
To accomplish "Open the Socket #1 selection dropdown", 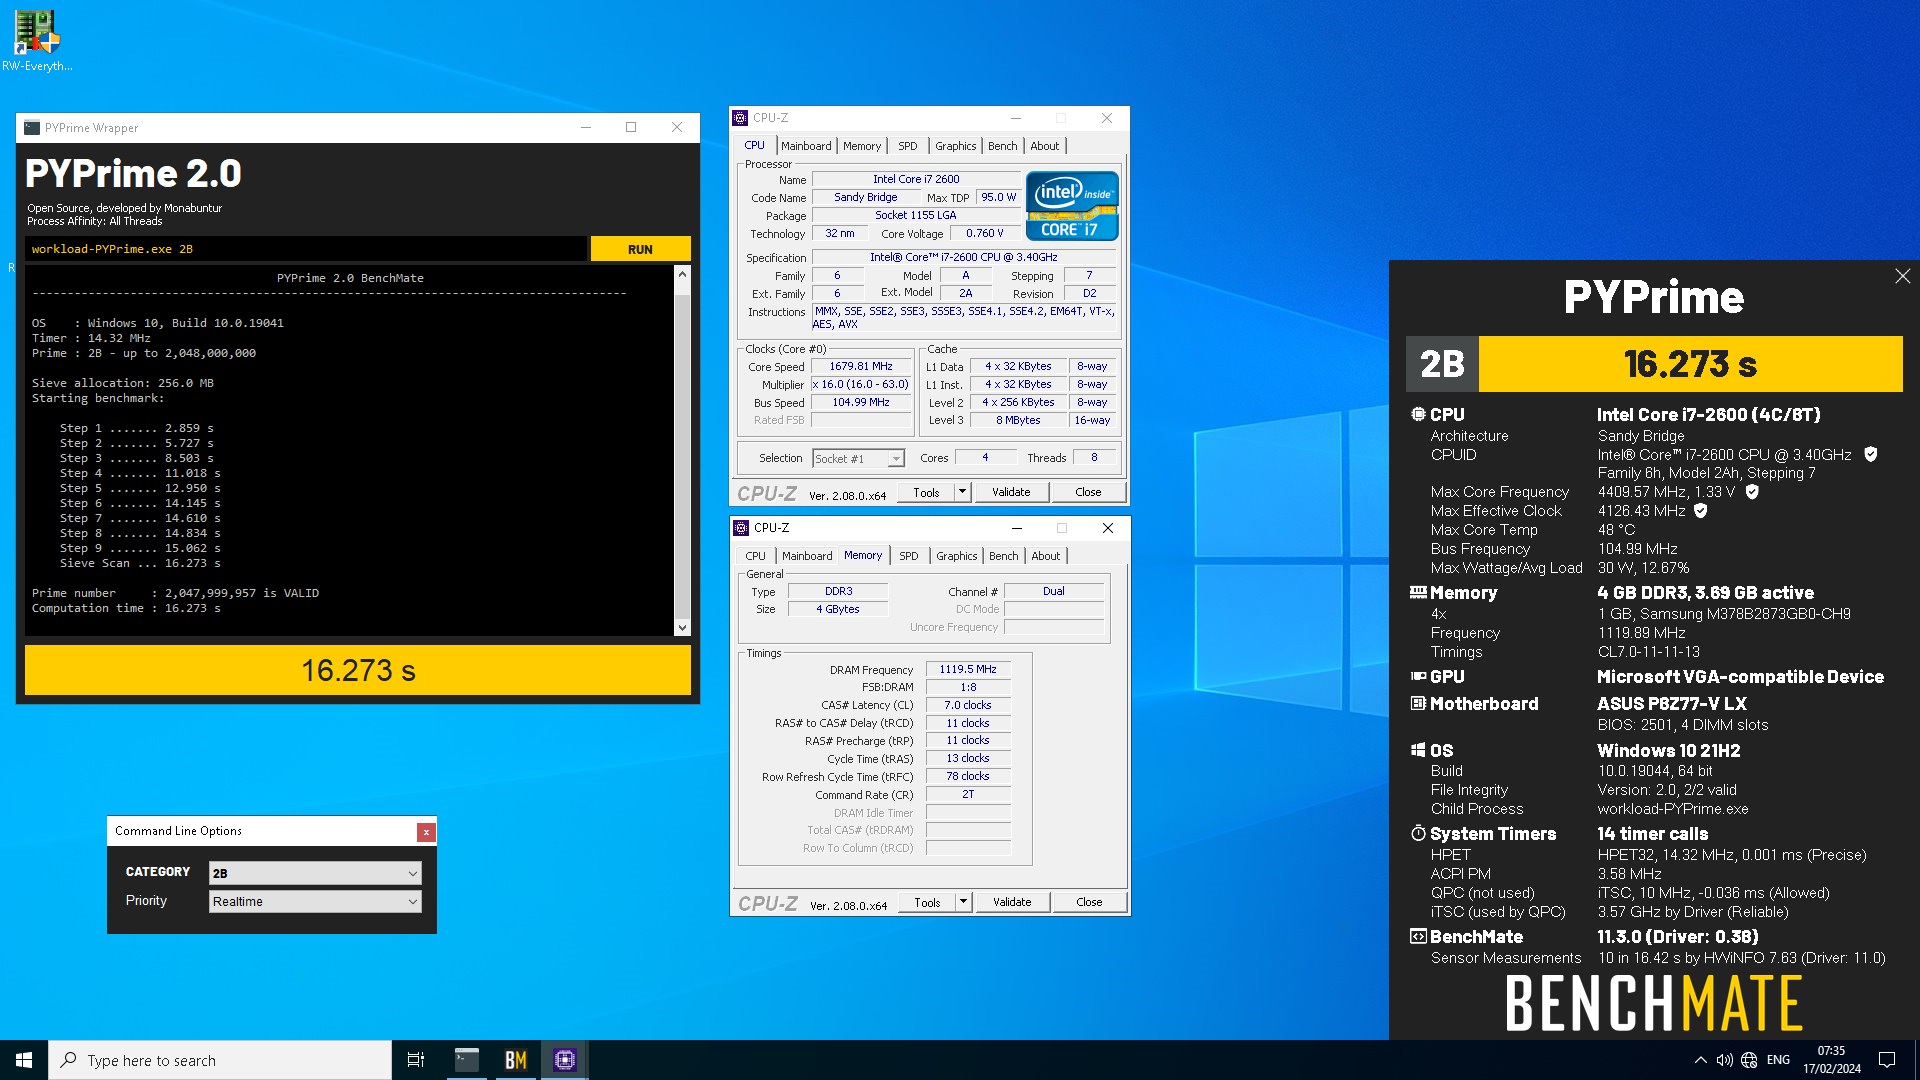I will click(858, 459).
